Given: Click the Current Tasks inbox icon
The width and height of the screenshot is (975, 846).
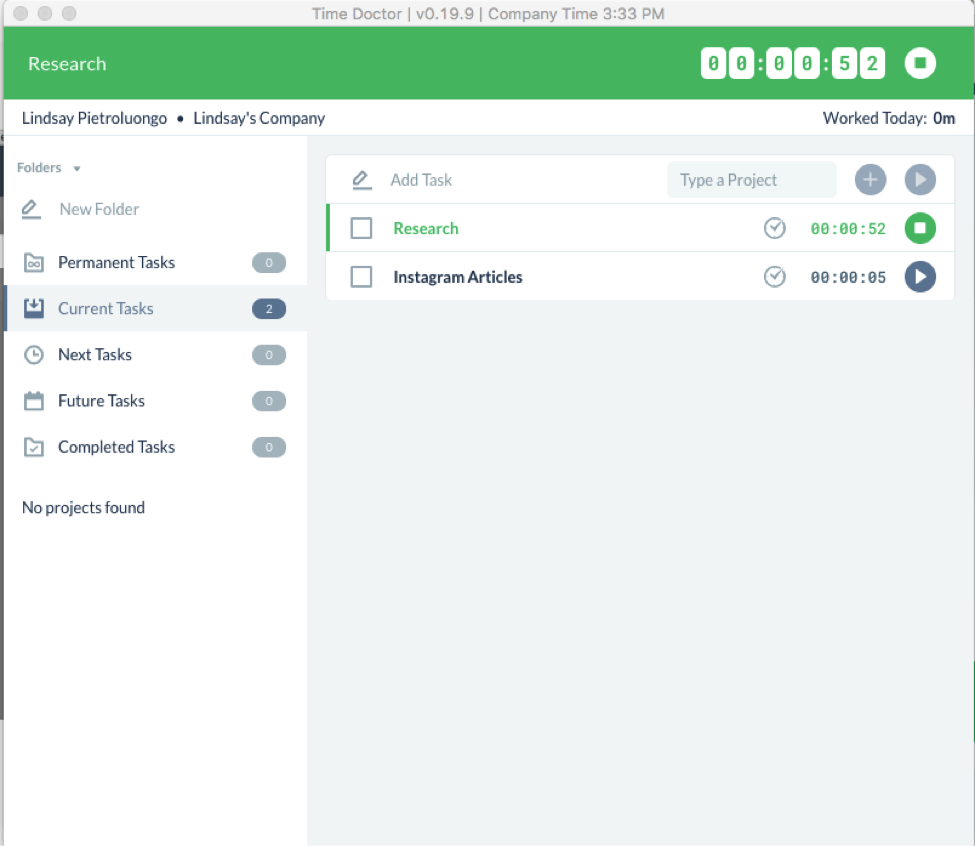Looking at the screenshot, I should click(x=34, y=308).
